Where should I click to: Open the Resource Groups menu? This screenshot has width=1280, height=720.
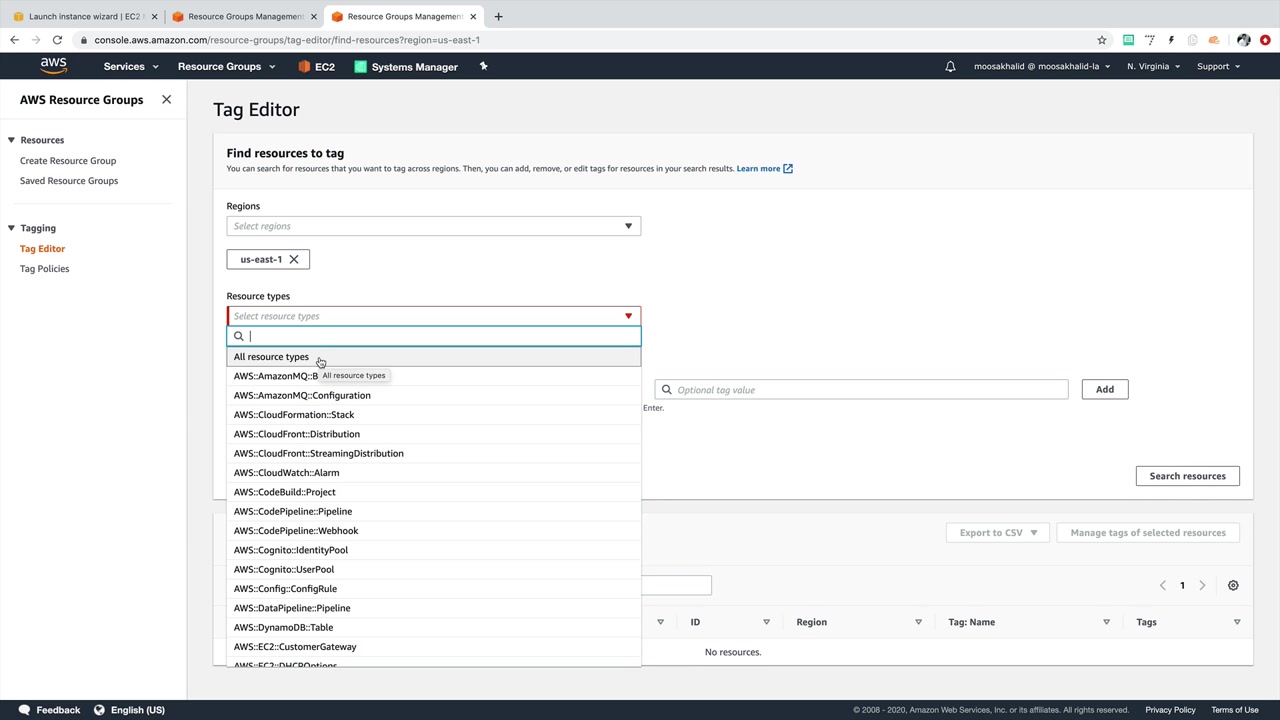(x=226, y=67)
